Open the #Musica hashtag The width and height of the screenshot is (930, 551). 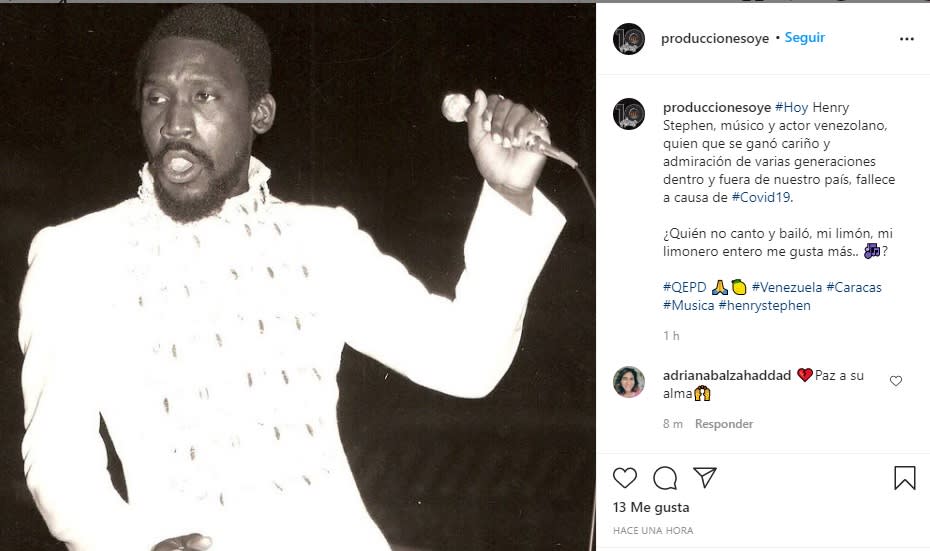pyautogui.click(x=688, y=305)
